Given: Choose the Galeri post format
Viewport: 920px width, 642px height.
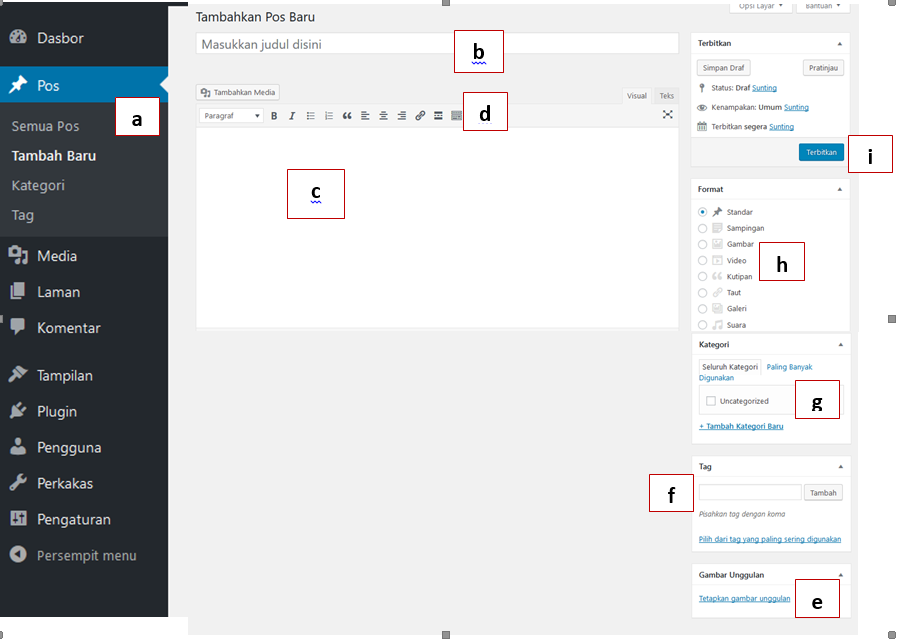Looking at the screenshot, I should tap(703, 309).
